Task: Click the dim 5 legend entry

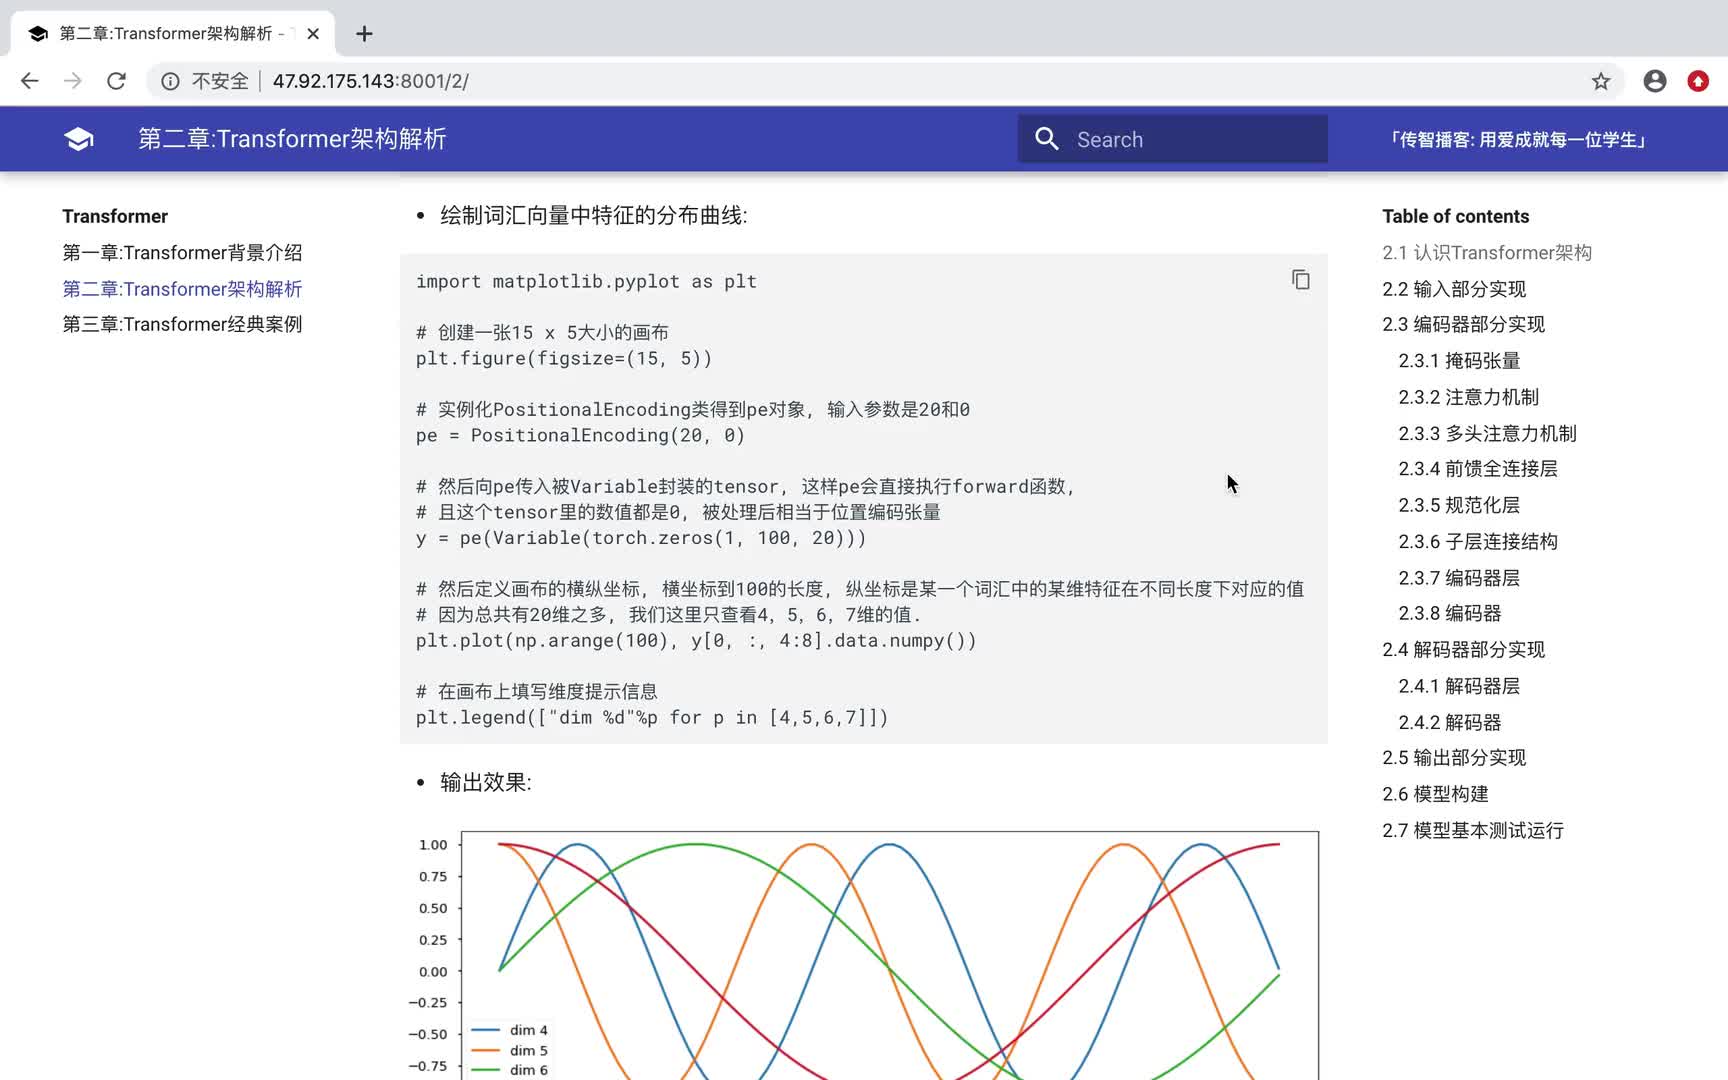Action: tap(509, 1050)
